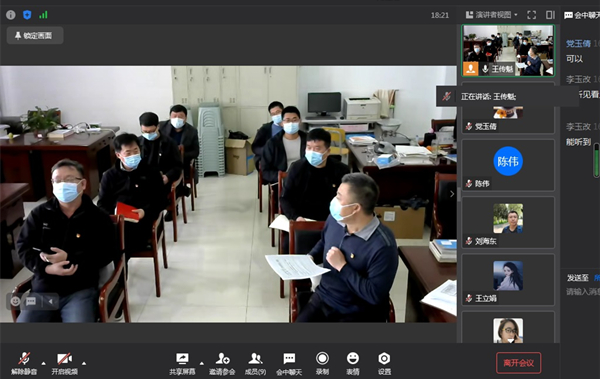Click the 锁定画面 pin button
600x379 pixels.
(x=35, y=36)
